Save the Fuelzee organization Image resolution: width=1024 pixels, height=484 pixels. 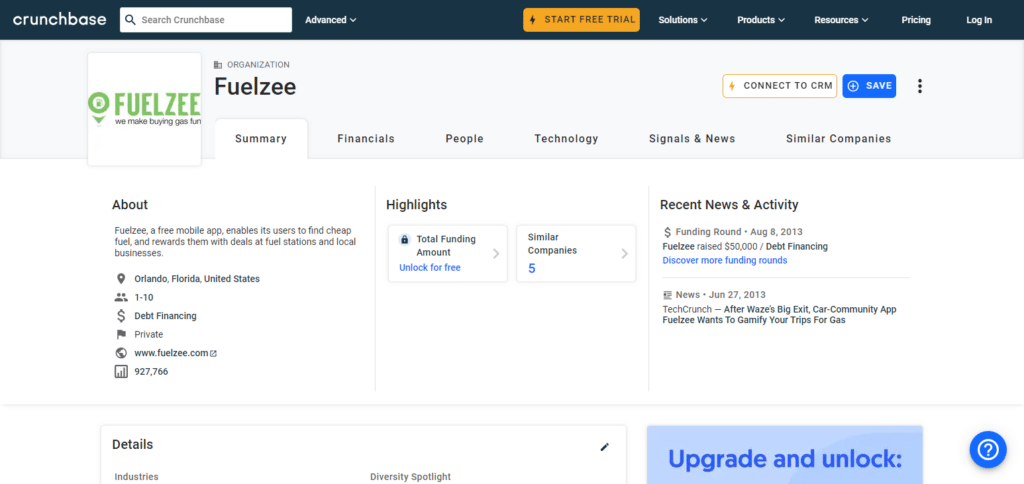coord(869,86)
